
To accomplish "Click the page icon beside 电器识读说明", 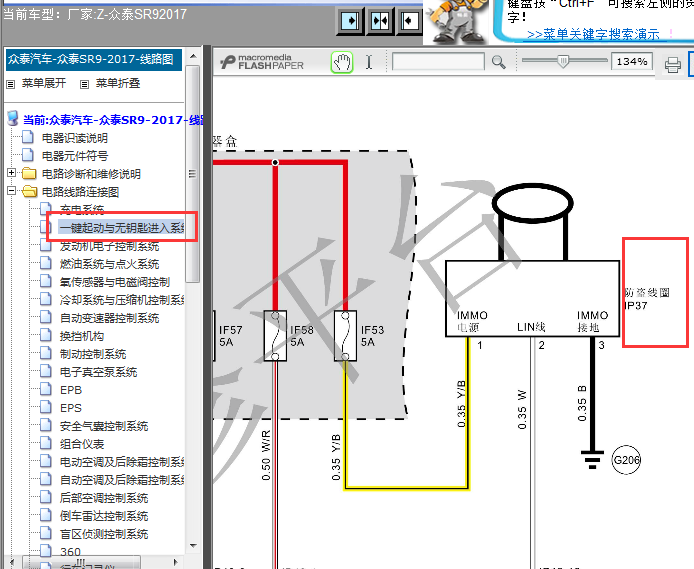I will pos(28,137).
